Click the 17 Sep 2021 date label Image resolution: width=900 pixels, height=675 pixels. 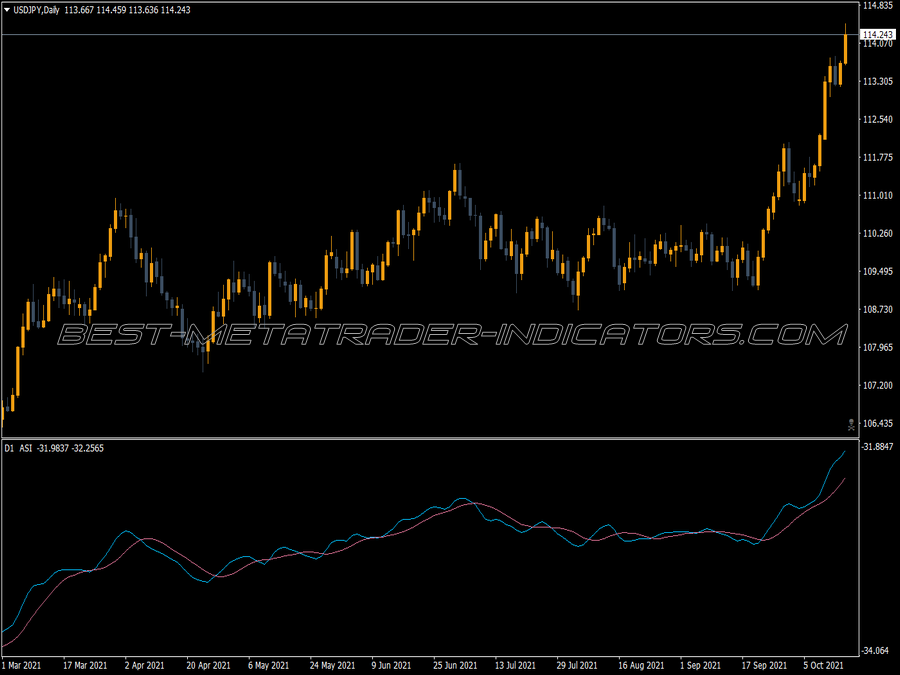[x=763, y=665]
